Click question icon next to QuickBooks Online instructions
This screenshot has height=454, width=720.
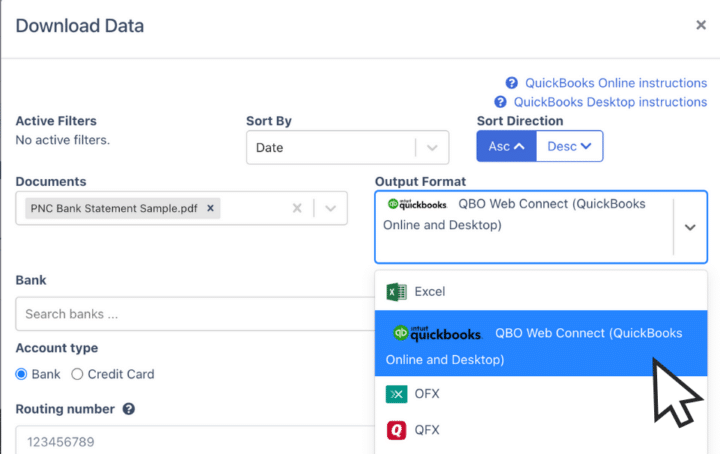tap(512, 83)
